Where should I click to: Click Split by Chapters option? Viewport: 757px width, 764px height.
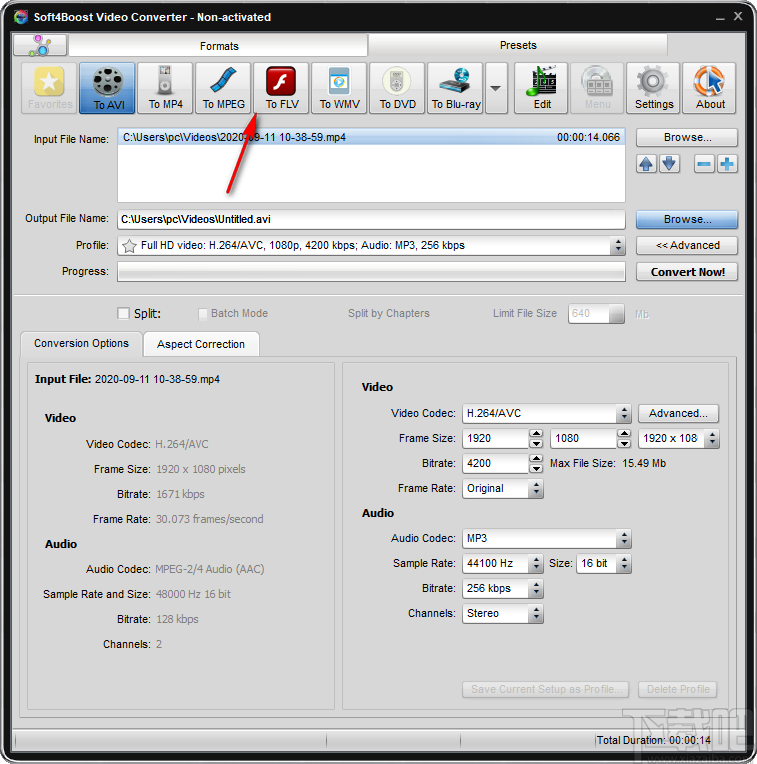coord(389,314)
